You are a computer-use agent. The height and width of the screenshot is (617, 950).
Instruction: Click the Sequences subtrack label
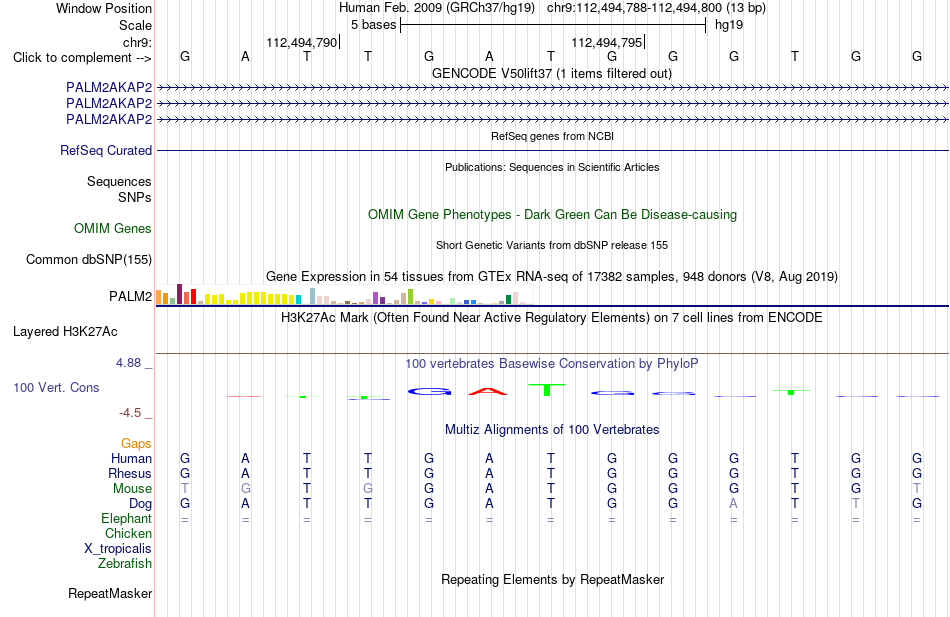pos(119,181)
